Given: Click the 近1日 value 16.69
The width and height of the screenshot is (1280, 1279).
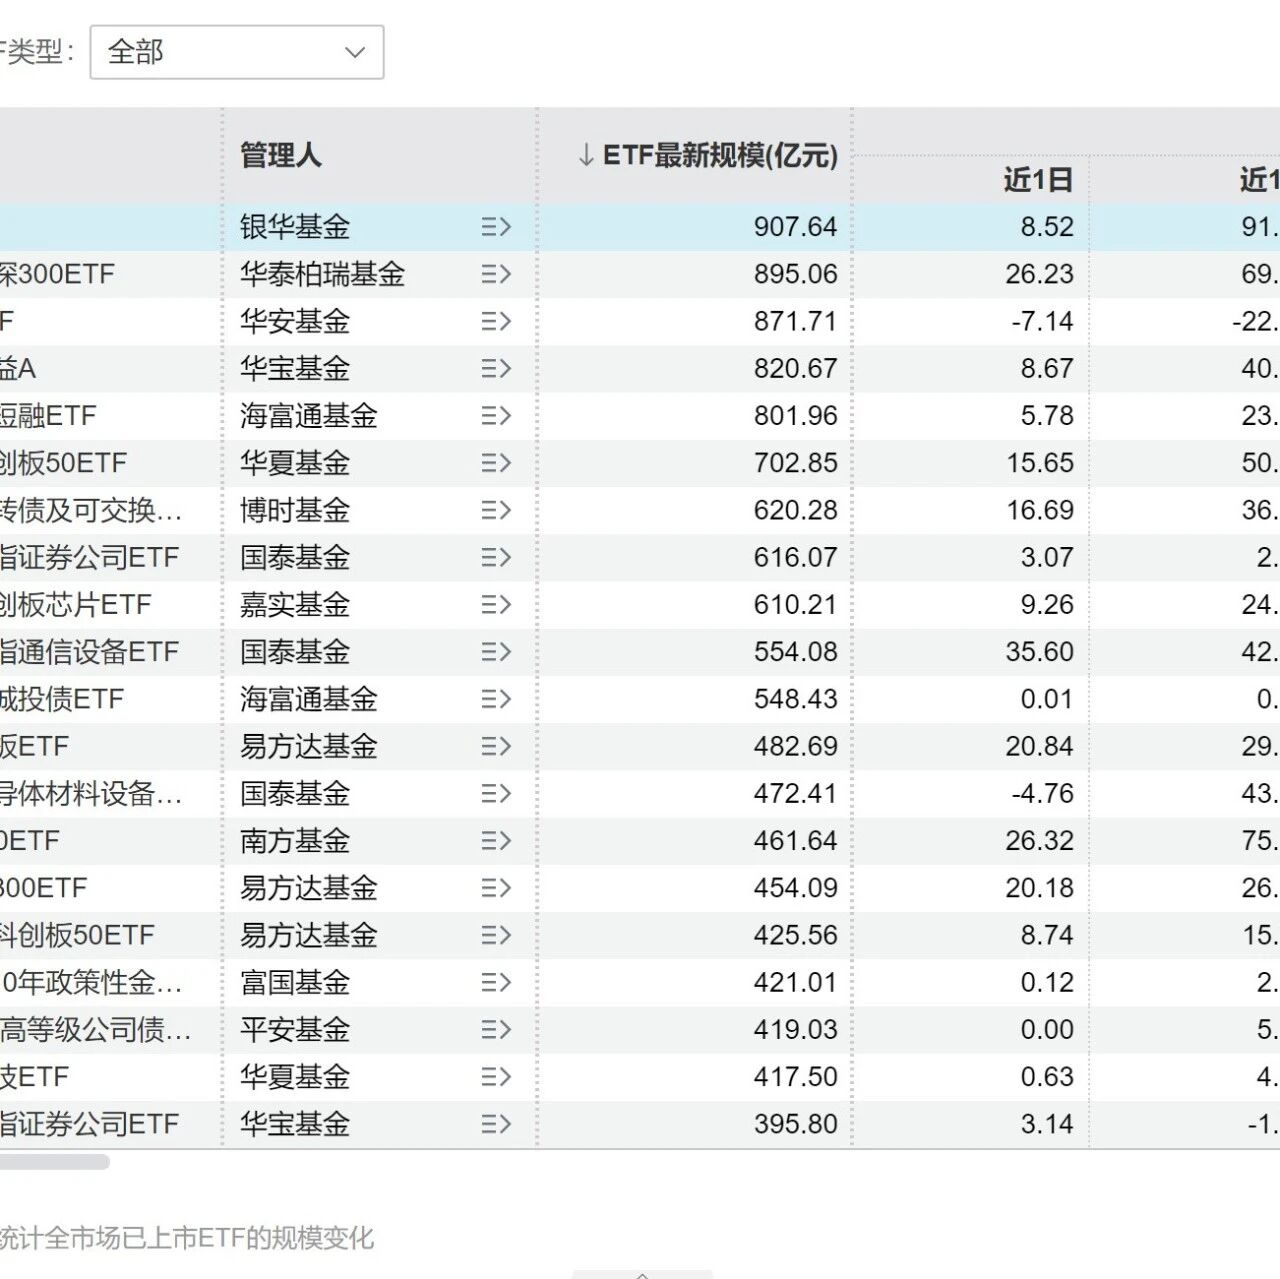Looking at the screenshot, I should [x=1039, y=510].
